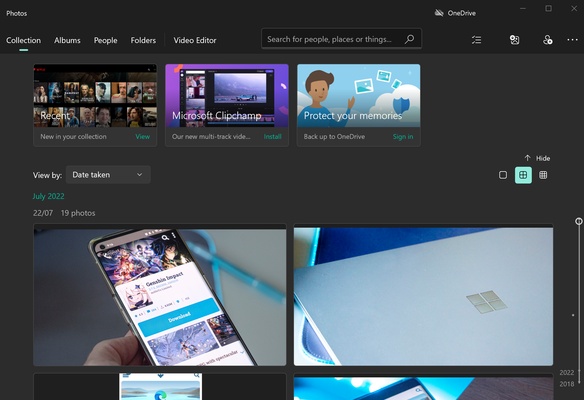Viewport: 584px width, 400px height.
Task: Open the Recent collection card thumbnail
Action: click(x=95, y=95)
